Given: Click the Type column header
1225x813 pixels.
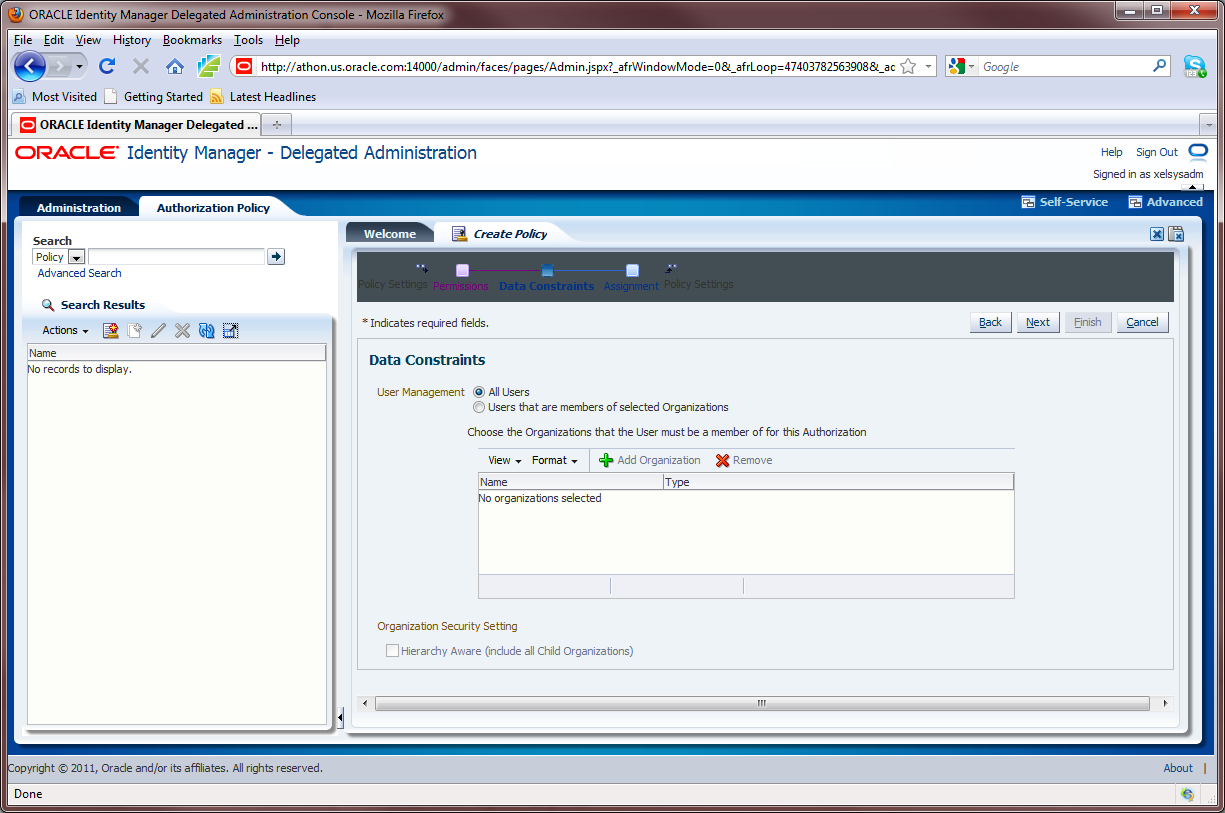Looking at the screenshot, I should coord(839,482).
